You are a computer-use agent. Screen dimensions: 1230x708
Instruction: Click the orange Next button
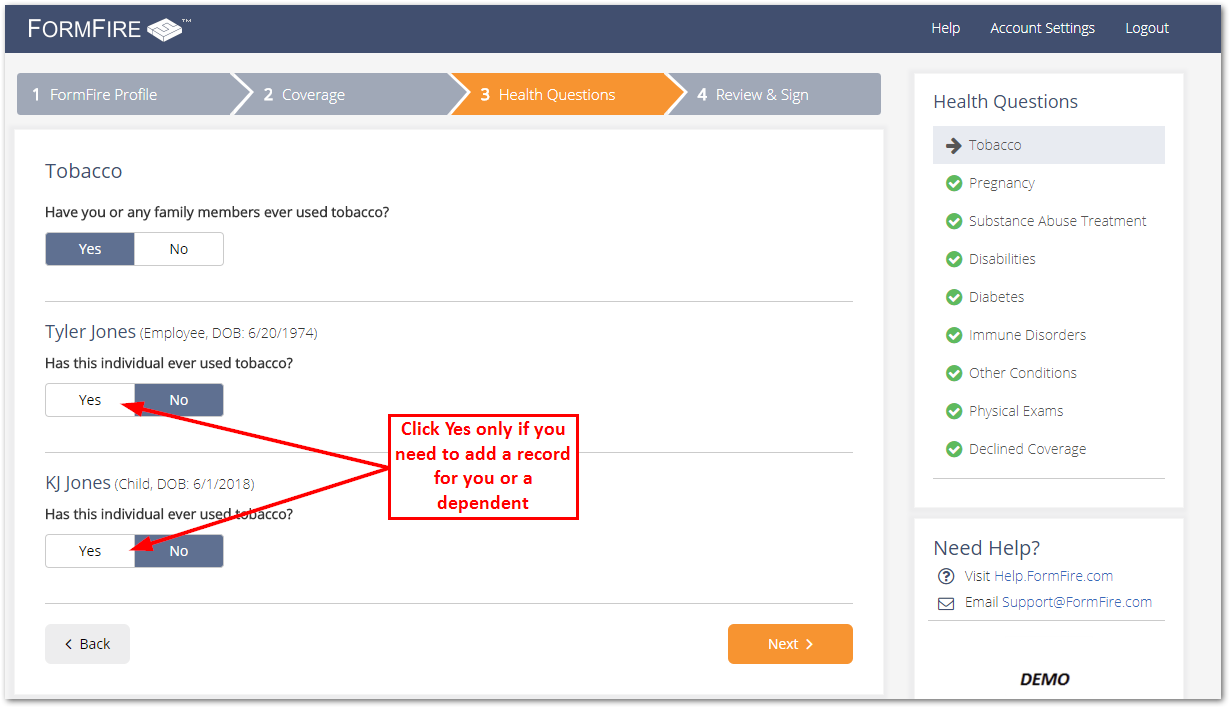tap(790, 644)
